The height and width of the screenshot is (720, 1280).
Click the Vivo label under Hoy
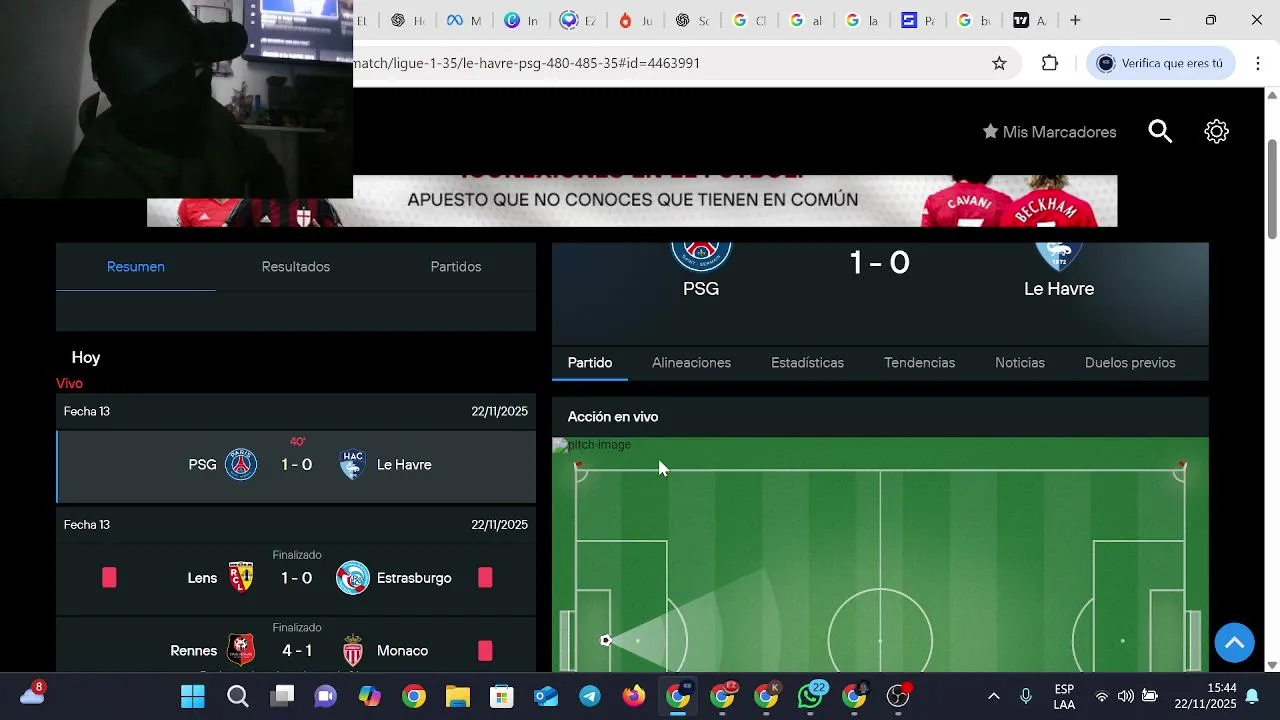(x=69, y=384)
